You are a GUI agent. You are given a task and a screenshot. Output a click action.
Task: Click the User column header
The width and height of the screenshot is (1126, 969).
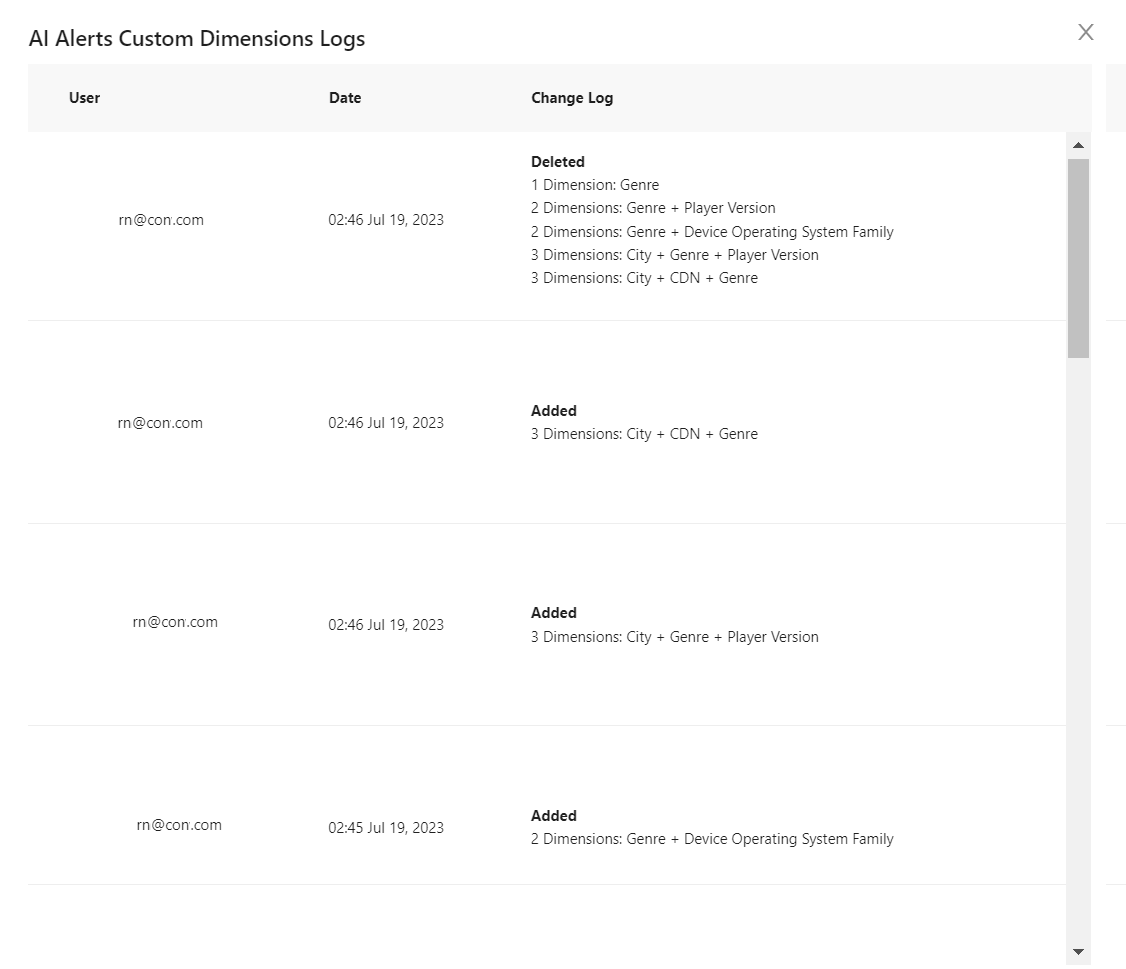point(84,98)
